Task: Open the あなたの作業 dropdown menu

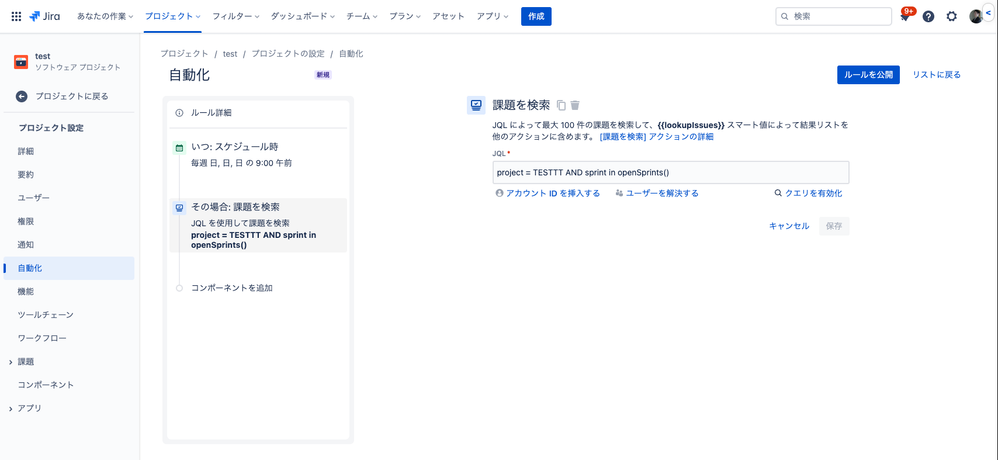Action: point(105,17)
